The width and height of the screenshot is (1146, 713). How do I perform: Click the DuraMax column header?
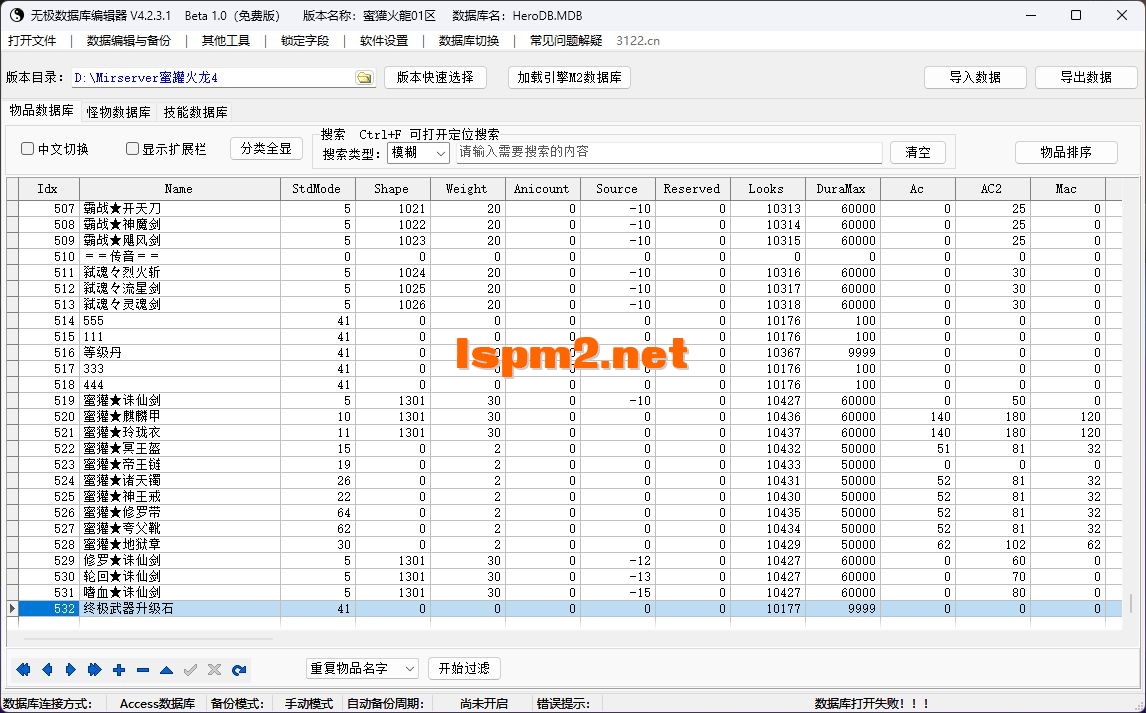(x=843, y=188)
